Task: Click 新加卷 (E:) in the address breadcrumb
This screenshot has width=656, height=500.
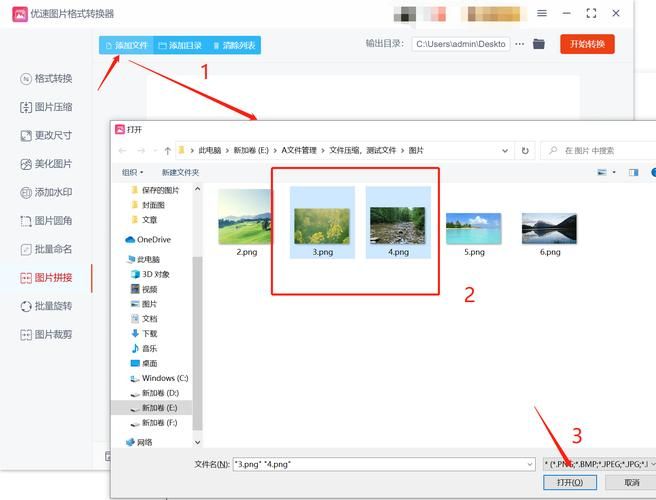Action: (x=251, y=150)
